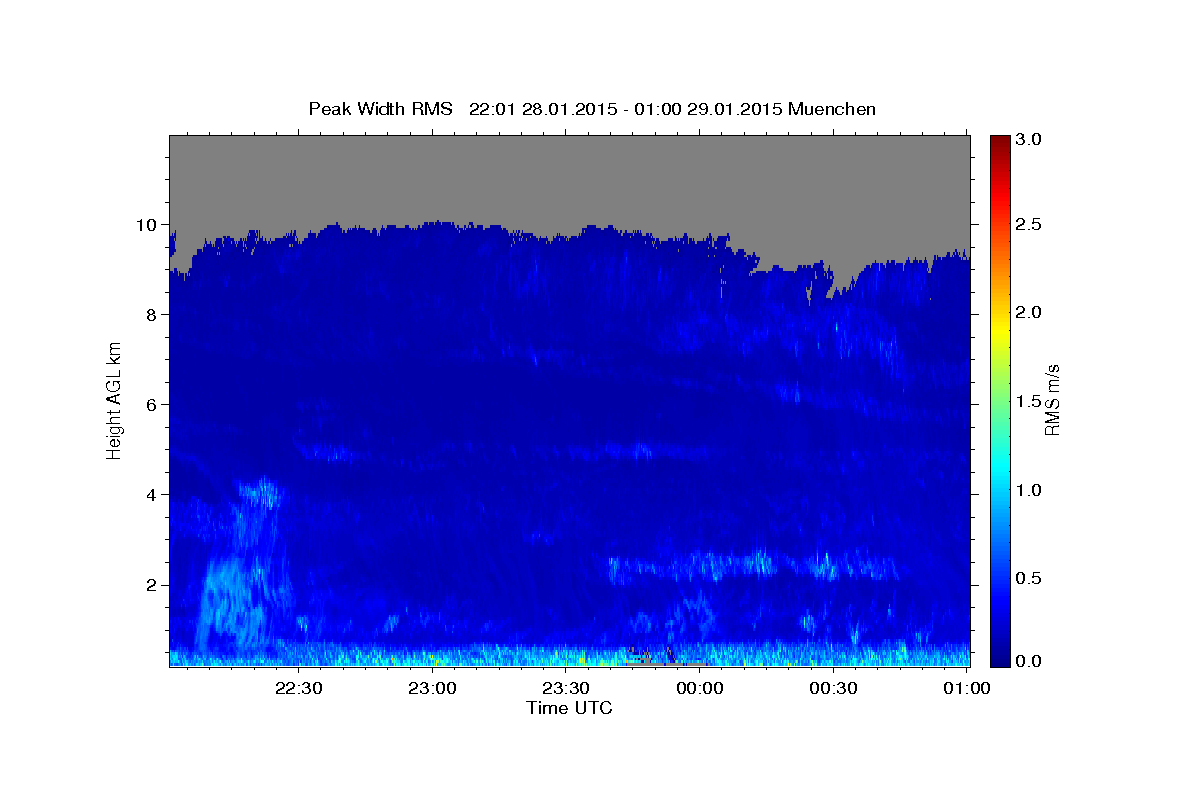Click the 'RMS m/s' colorbar label
Image resolution: width=1200 pixels, height=800 pixels.
[1051, 400]
